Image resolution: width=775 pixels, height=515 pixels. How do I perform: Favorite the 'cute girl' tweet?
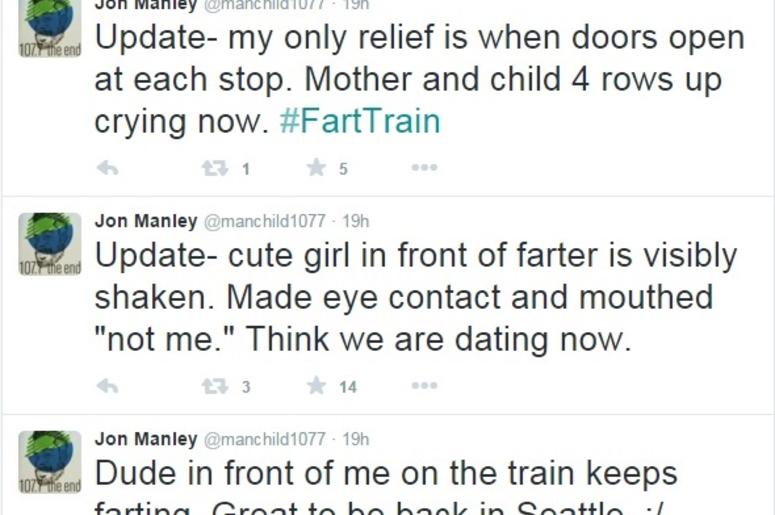pos(316,386)
